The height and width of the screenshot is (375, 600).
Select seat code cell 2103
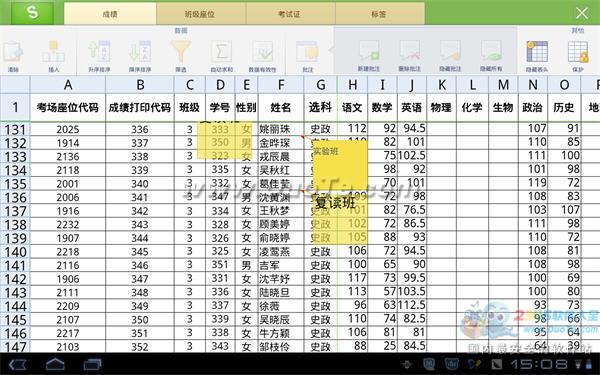click(x=68, y=347)
